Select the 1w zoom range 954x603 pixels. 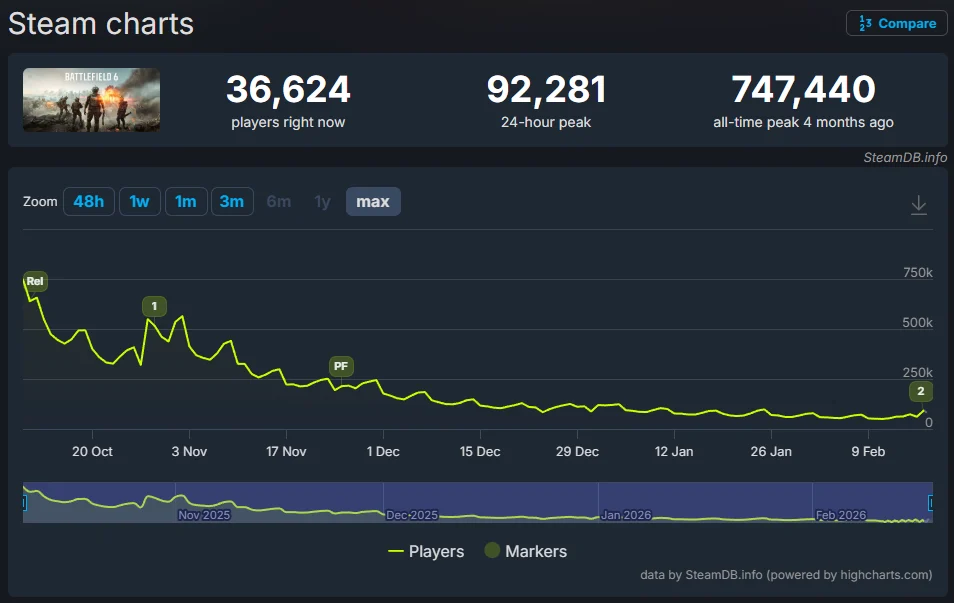coord(139,202)
